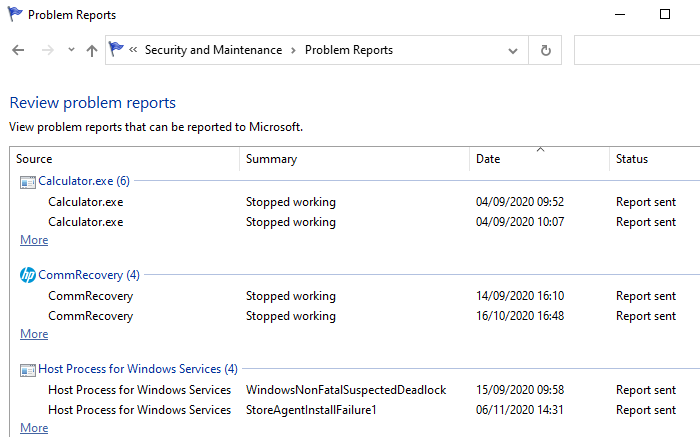Click the Forward navigation arrow
The width and height of the screenshot is (700, 437).
click(x=46, y=50)
